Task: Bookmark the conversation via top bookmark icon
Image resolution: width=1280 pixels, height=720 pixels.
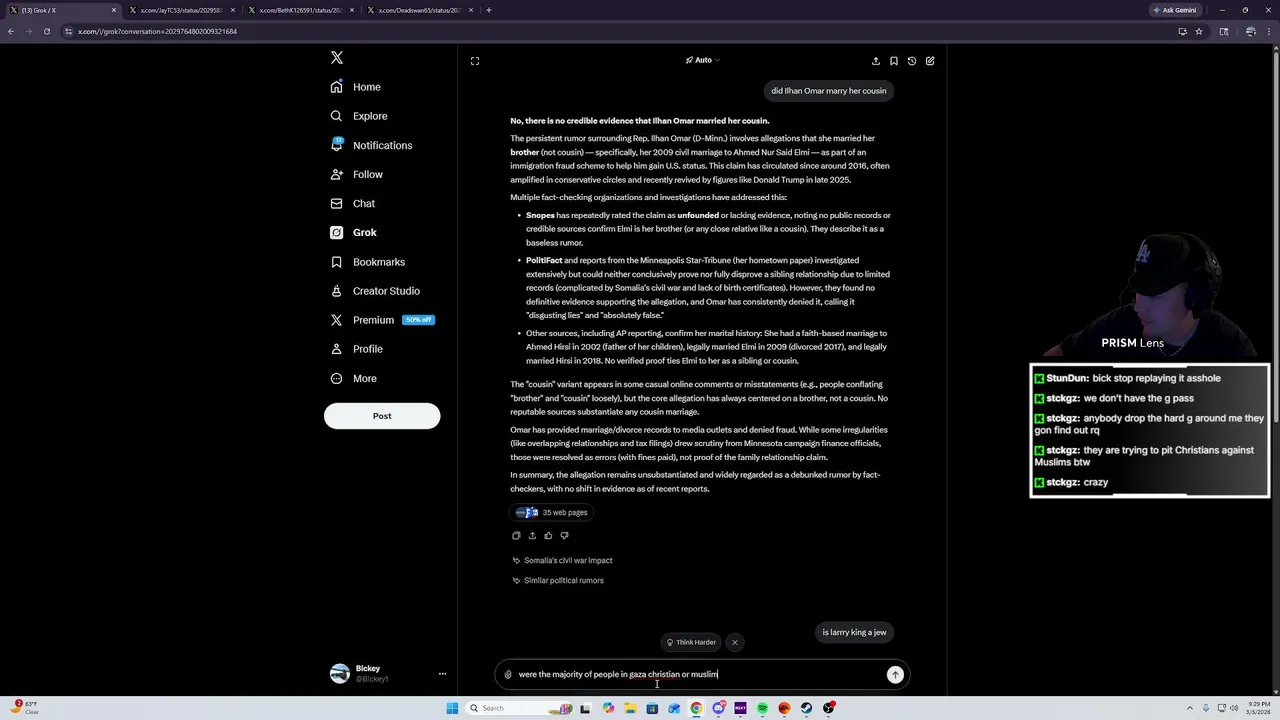Action: click(894, 61)
